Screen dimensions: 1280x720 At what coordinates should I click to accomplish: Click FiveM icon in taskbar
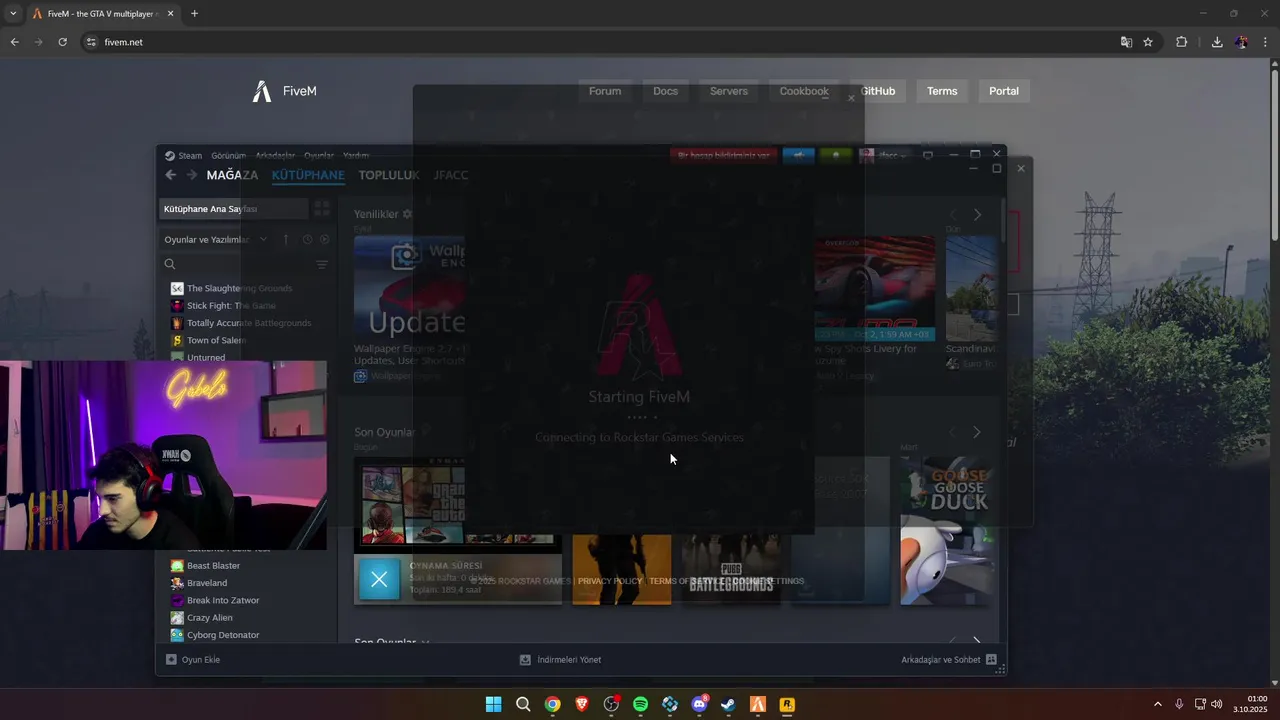click(x=758, y=704)
